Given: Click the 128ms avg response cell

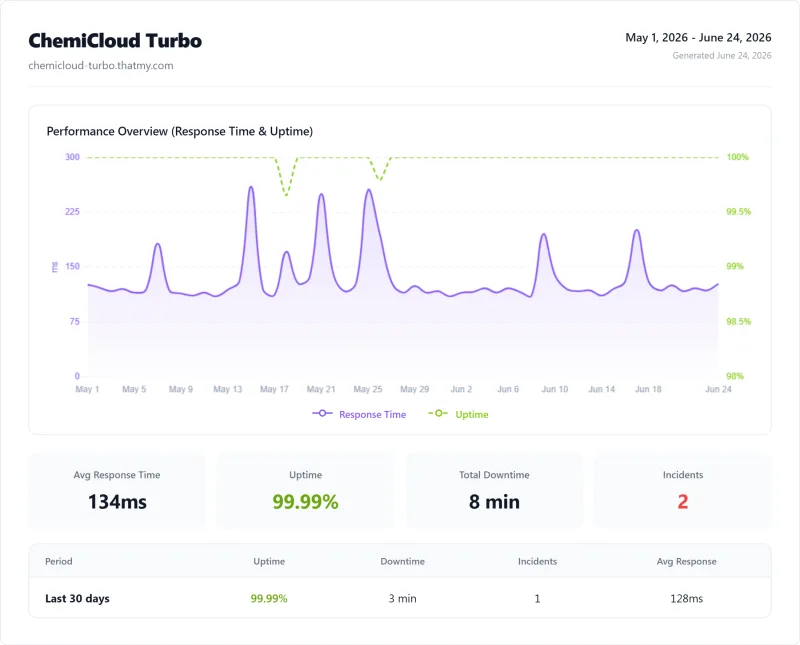Looking at the screenshot, I should tap(686, 599).
